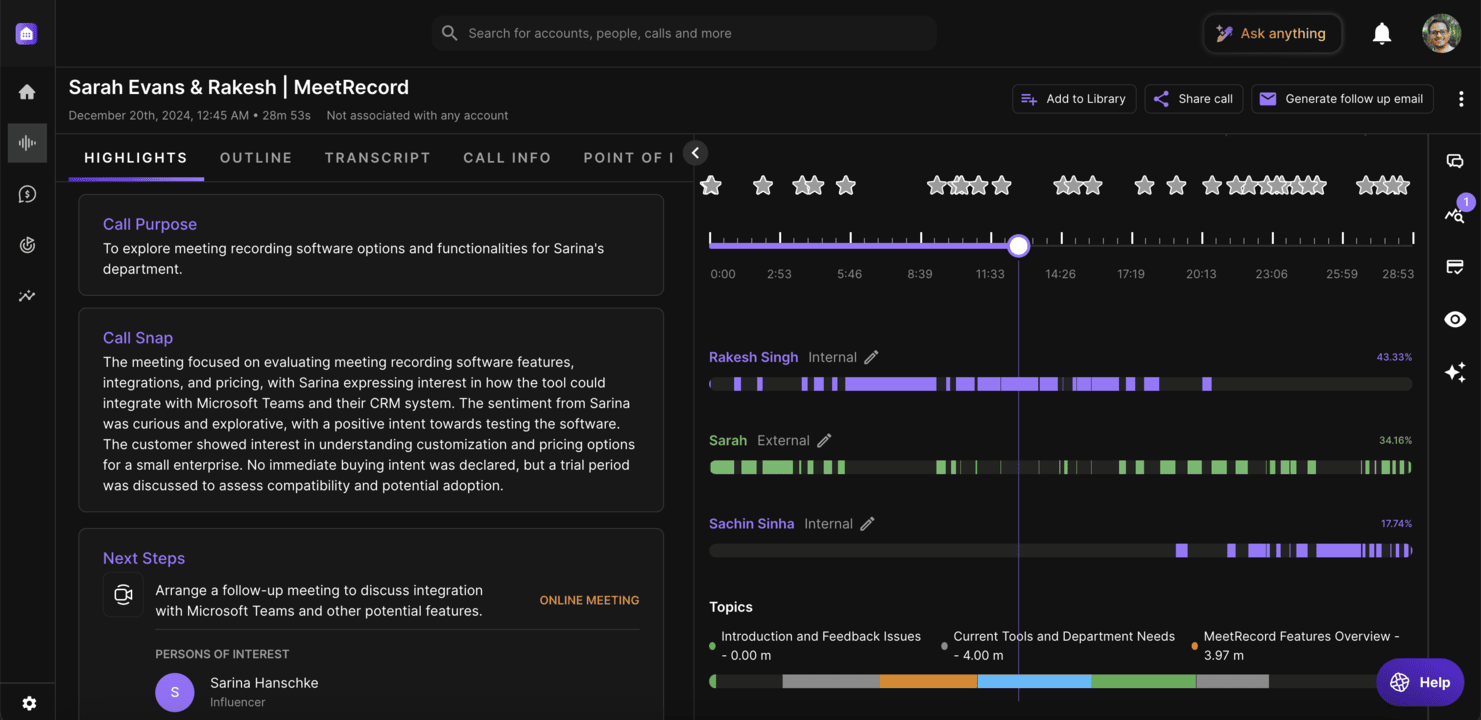Toggle the eye visibility icon in right panel
This screenshot has width=1481, height=720.
pos(1455,319)
